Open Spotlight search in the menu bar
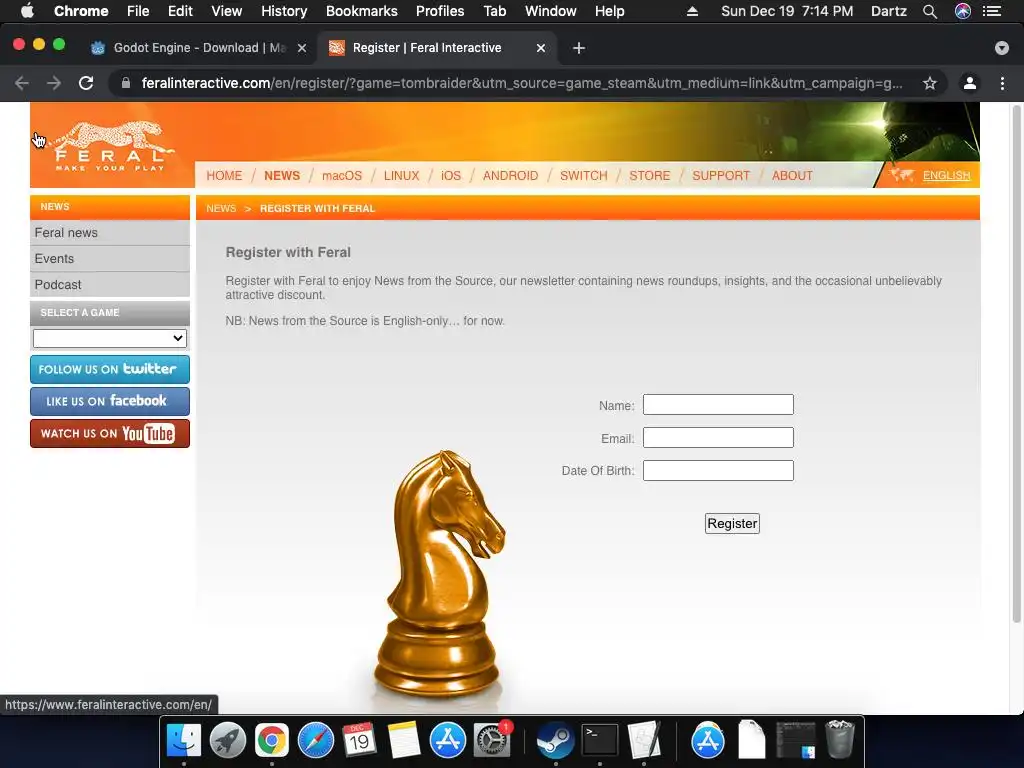 point(930,11)
